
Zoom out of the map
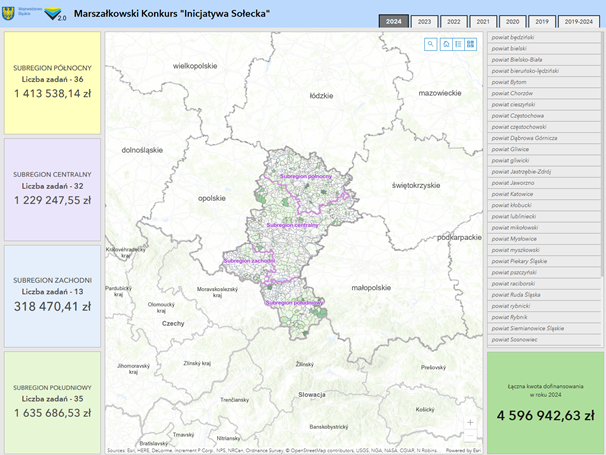pos(470,436)
